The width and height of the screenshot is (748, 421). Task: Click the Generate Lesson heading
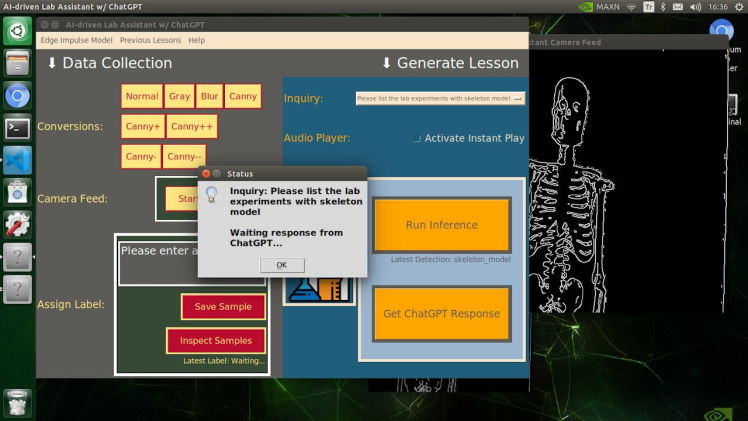450,63
